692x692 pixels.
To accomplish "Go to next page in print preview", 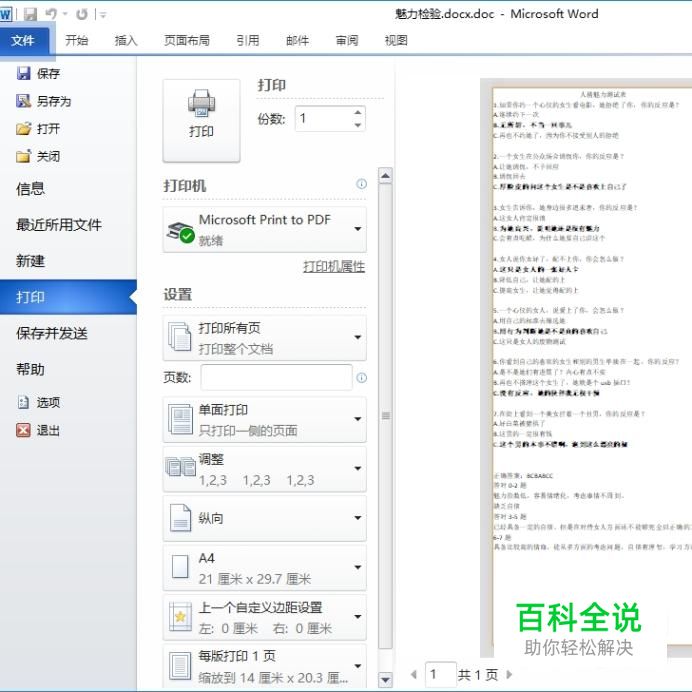I will (x=509, y=674).
